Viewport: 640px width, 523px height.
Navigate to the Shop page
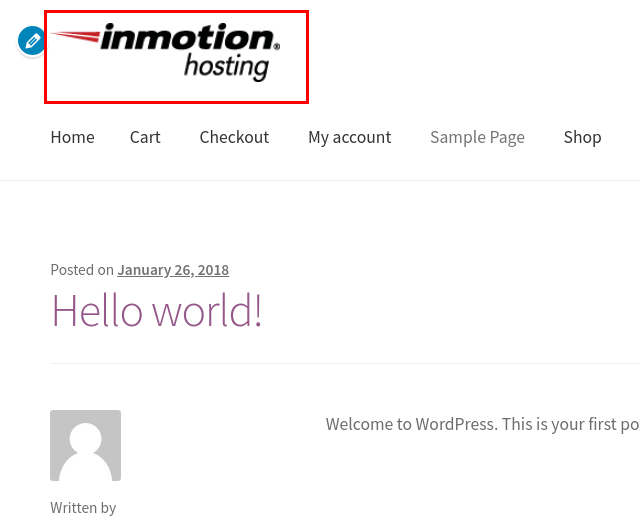[582, 137]
